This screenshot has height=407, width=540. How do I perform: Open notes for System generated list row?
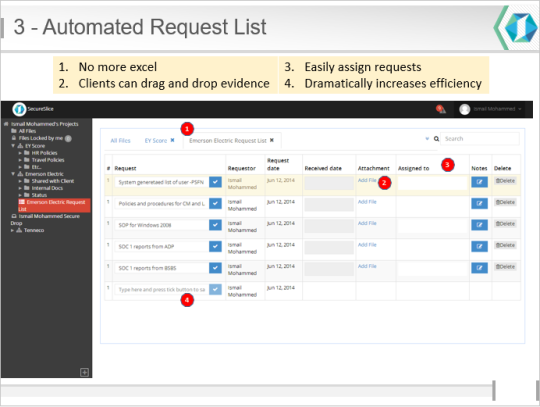click(x=479, y=182)
